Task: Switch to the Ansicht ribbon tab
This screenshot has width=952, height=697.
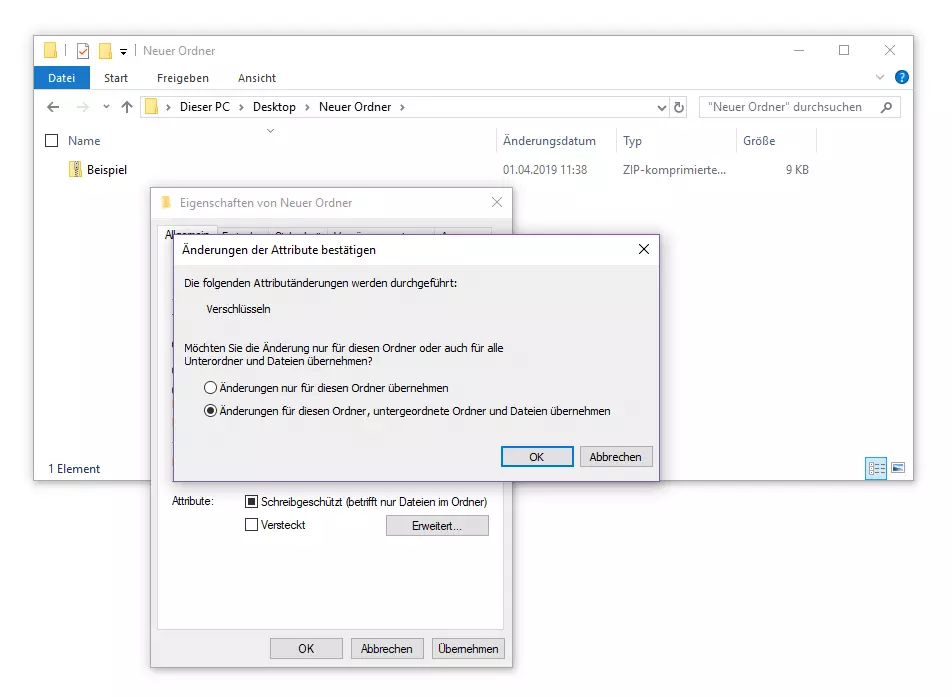Action: coord(257,78)
